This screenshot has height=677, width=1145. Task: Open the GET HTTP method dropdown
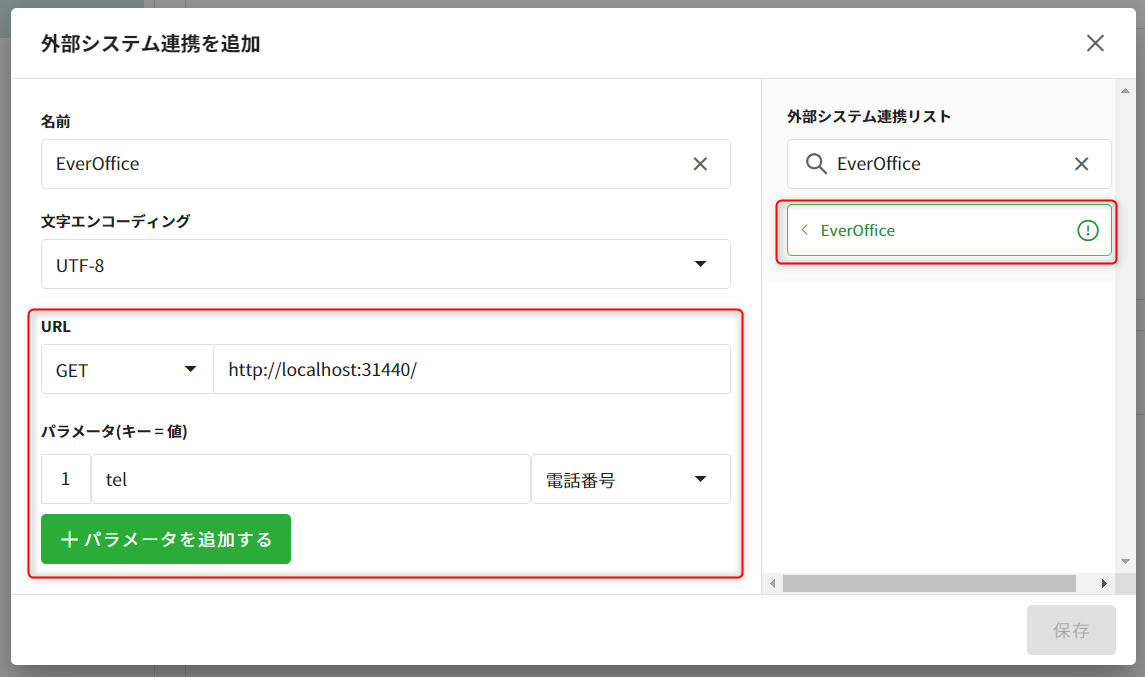127,370
